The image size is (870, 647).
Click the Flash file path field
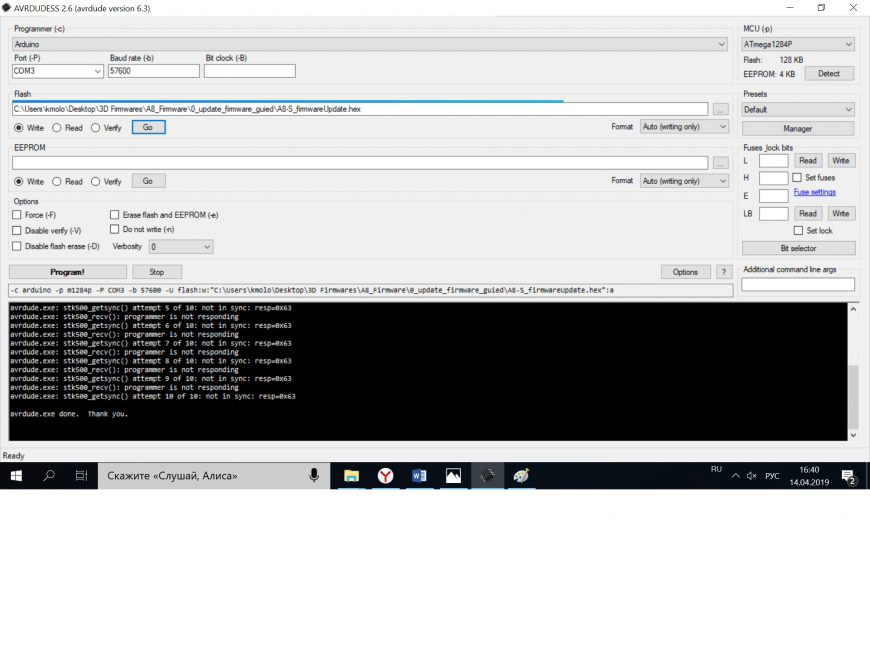tap(360, 109)
